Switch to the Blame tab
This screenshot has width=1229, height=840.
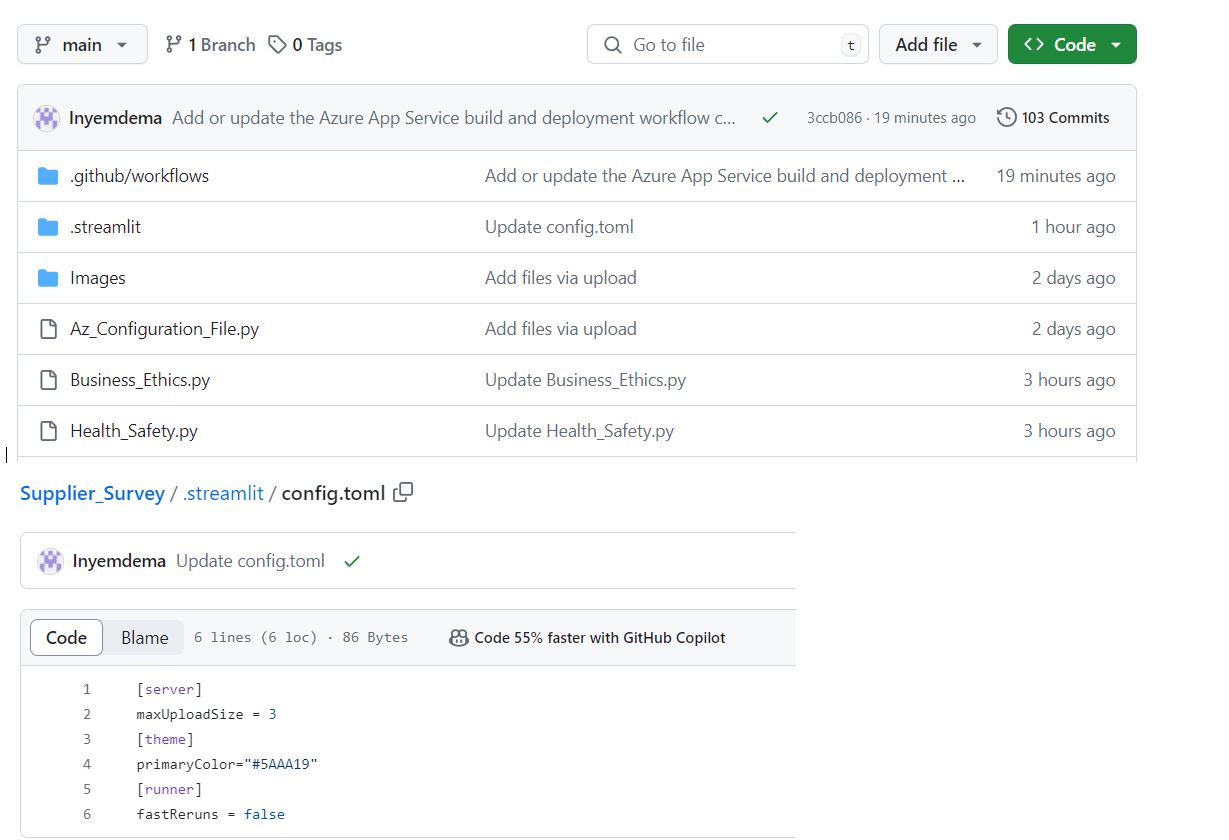pyautogui.click(x=144, y=638)
